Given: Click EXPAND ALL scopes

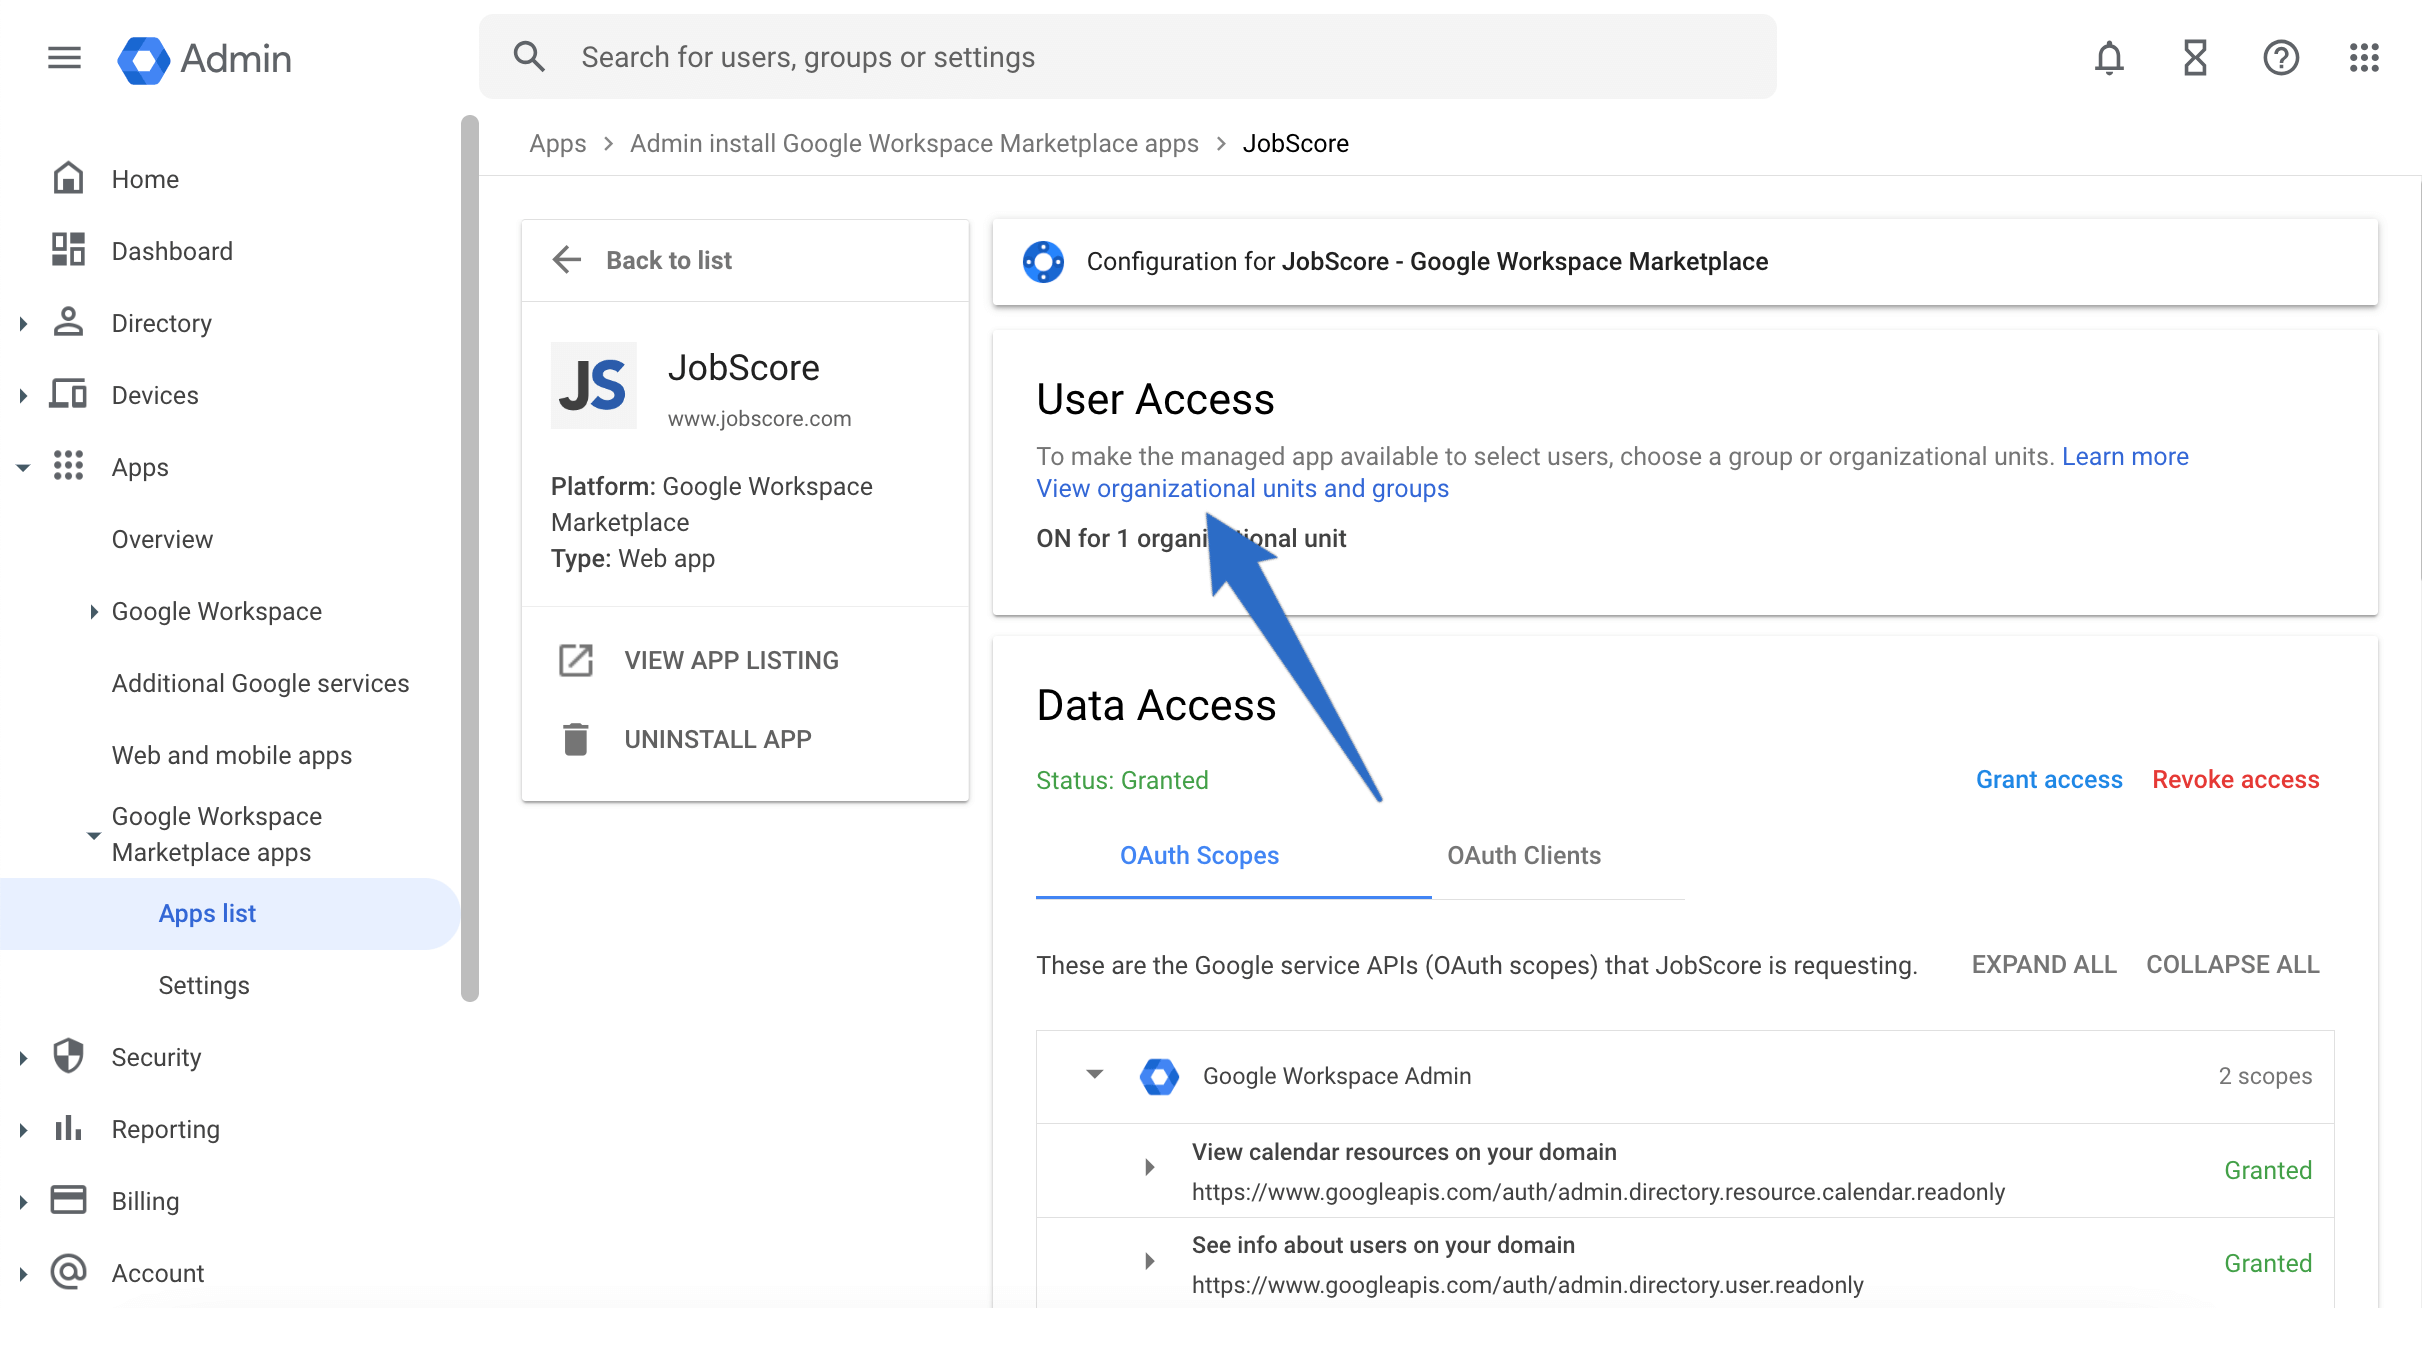Looking at the screenshot, I should tap(2044, 964).
